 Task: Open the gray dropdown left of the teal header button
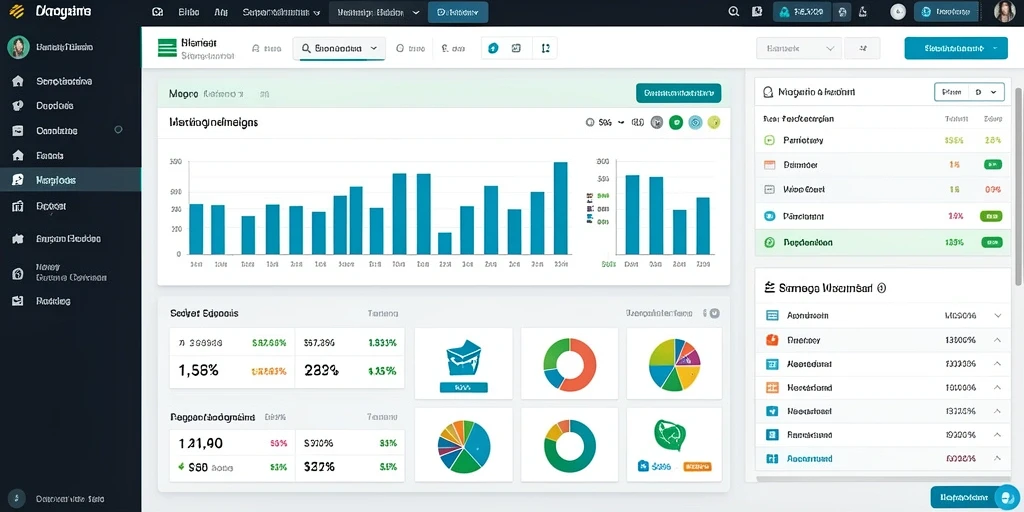point(798,48)
